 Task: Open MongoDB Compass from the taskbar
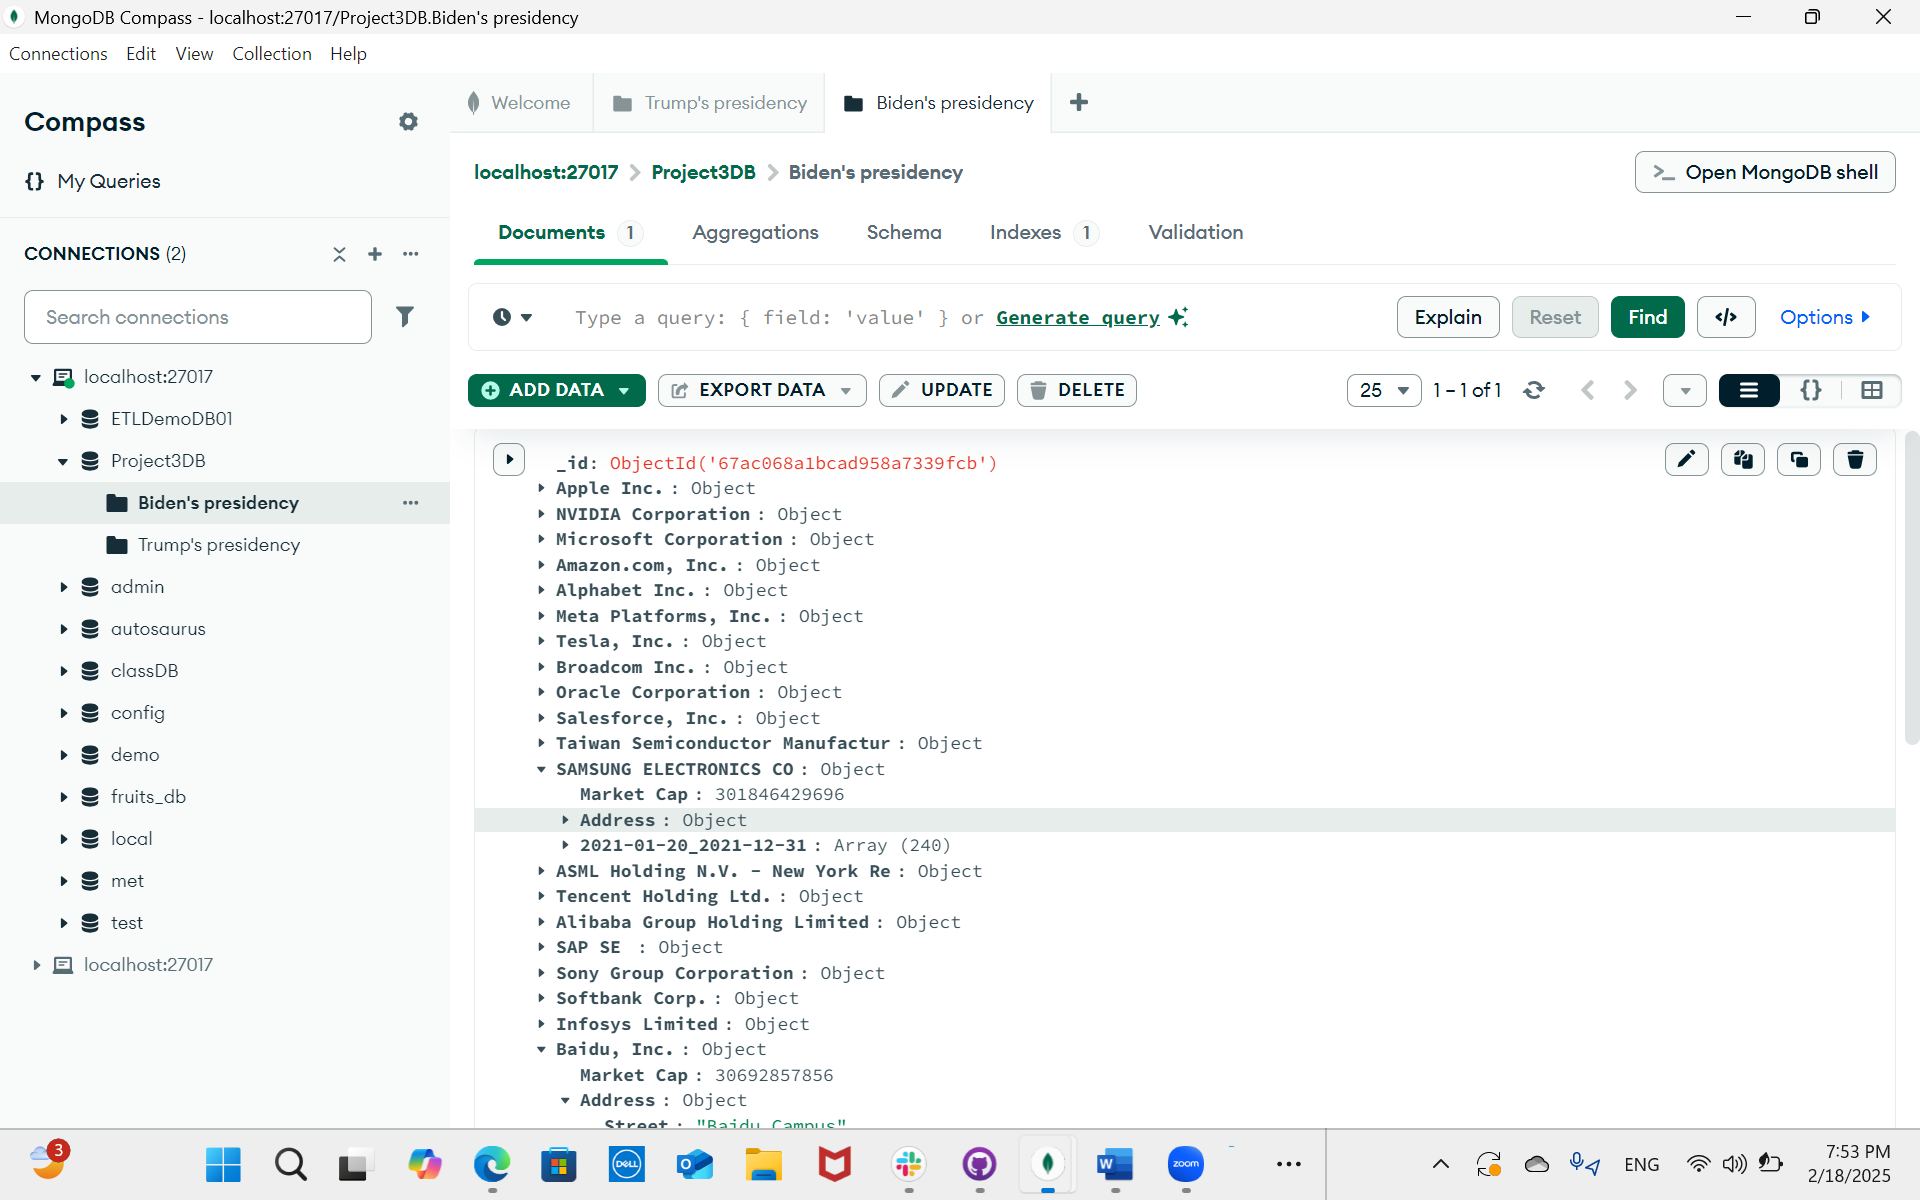[1047, 1164]
